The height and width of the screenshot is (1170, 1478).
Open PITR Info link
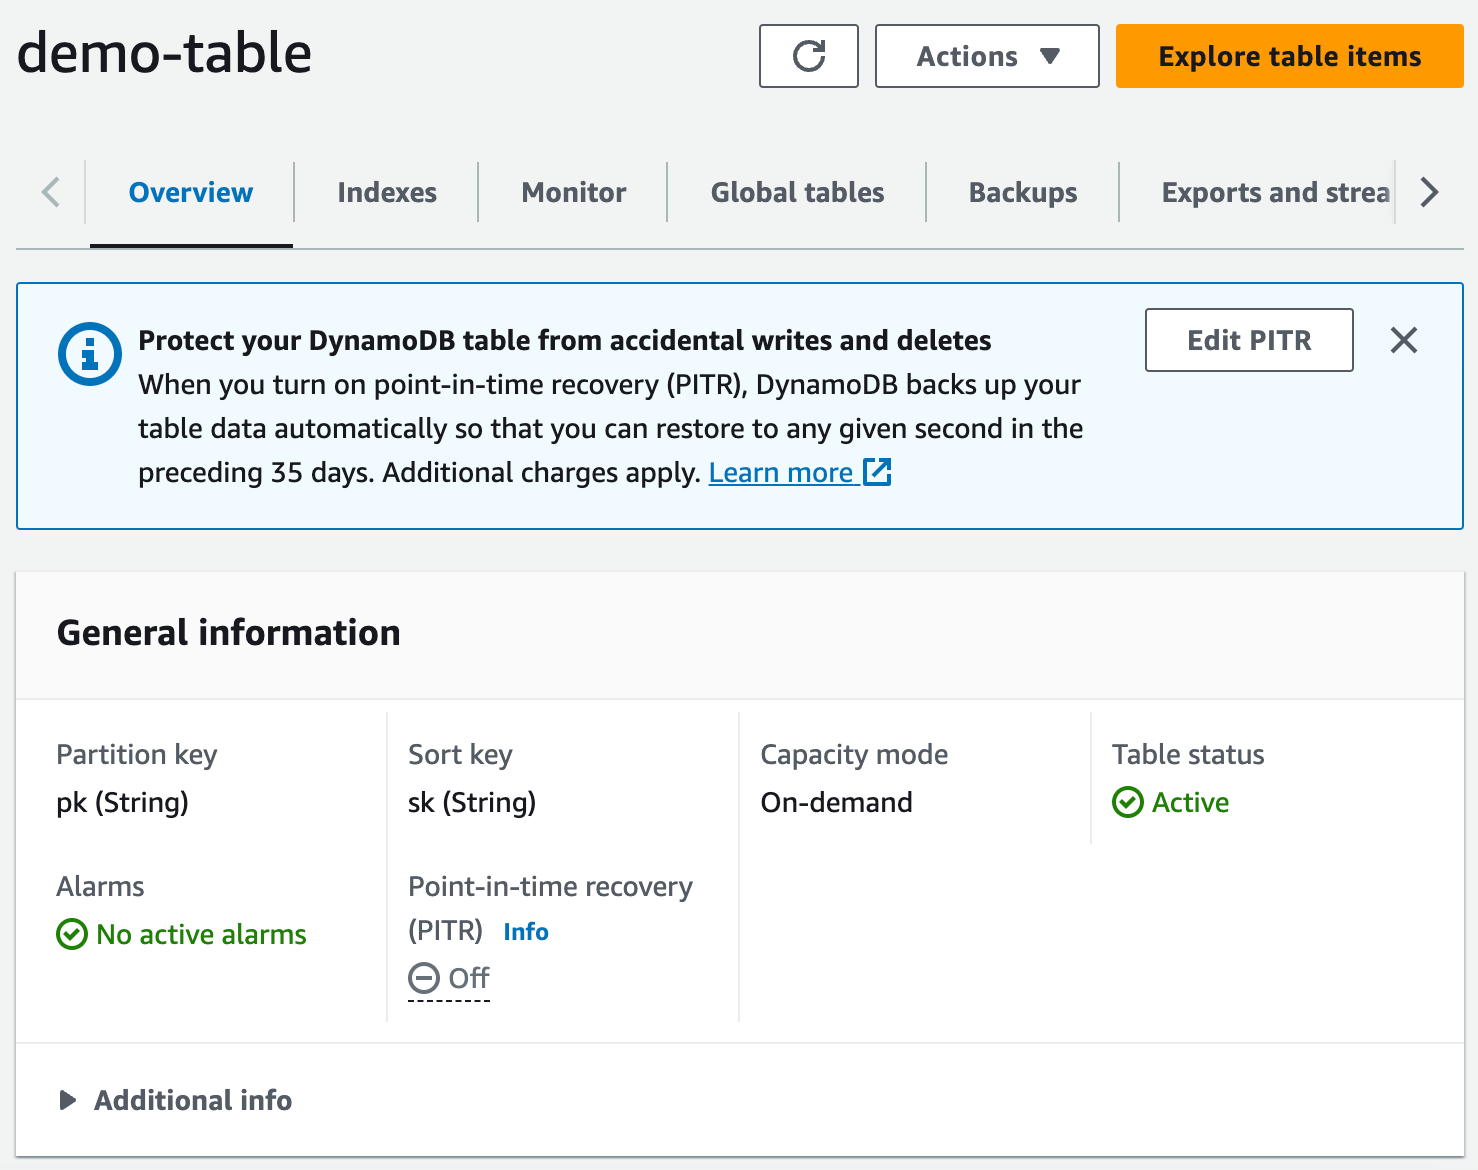526,932
